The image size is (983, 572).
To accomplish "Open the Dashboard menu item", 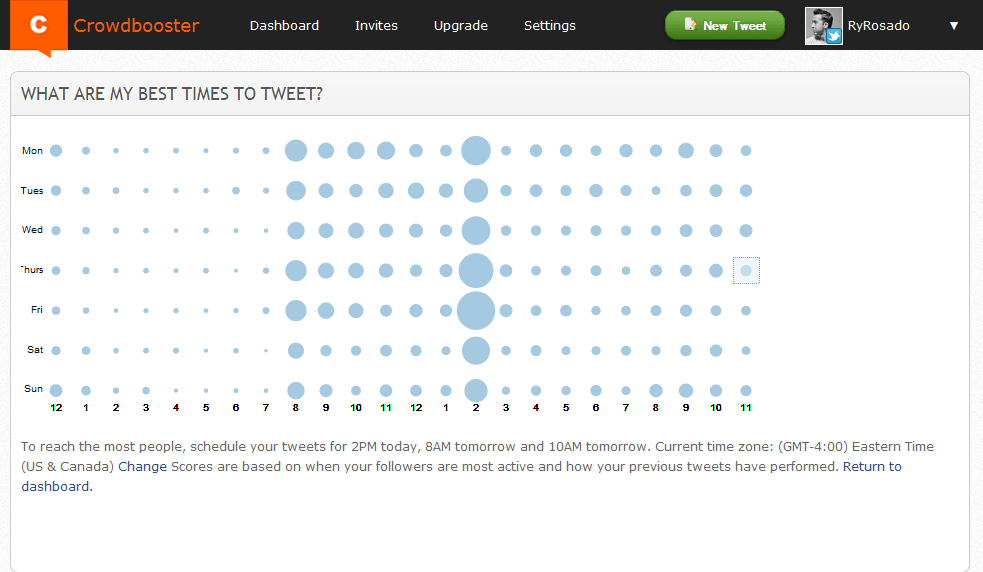I will point(284,26).
